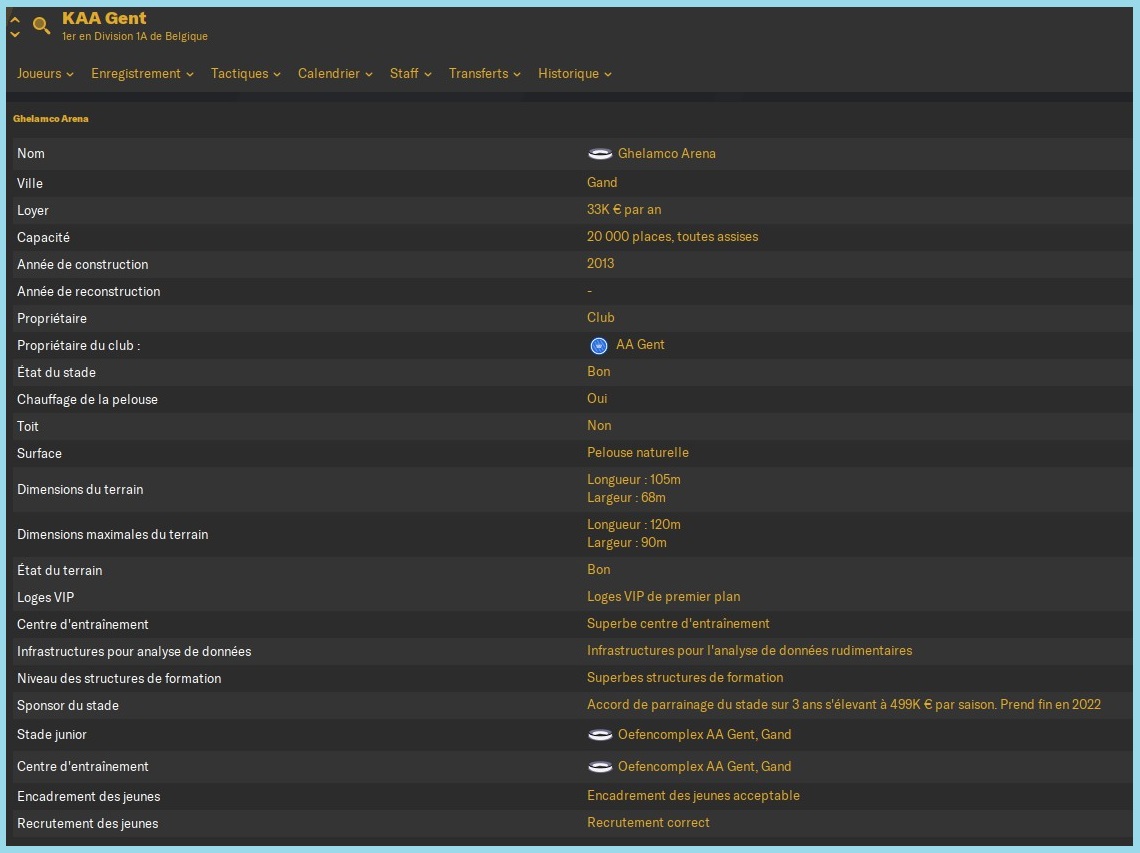Click the down arrow beside the club name
Image resolution: width=1140 pixels, height=853 pixels.
15,34
